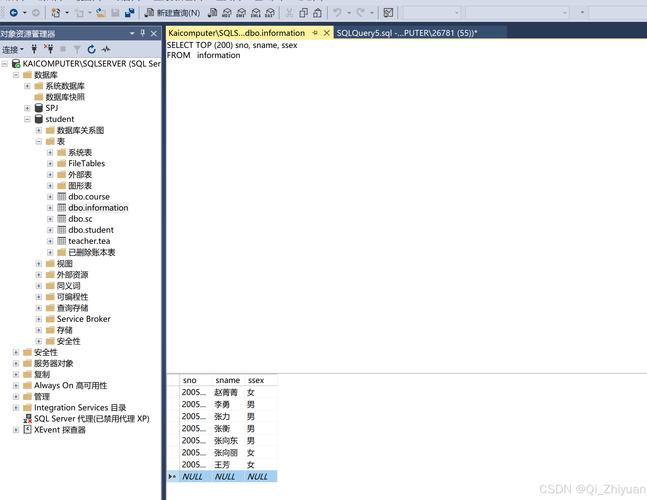
Task: Click the New Query (新建查询) toolbar button
Action: pos(183,13)
